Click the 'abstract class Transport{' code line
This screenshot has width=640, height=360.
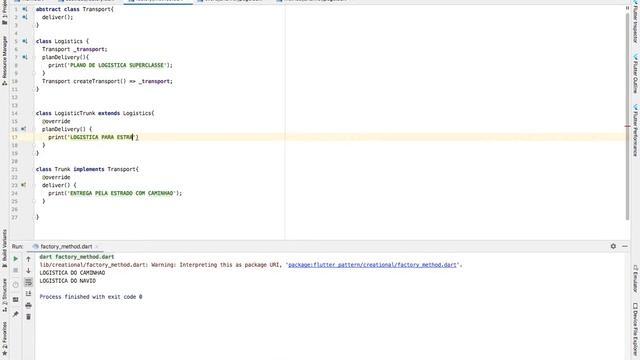(x=75, y=9)
